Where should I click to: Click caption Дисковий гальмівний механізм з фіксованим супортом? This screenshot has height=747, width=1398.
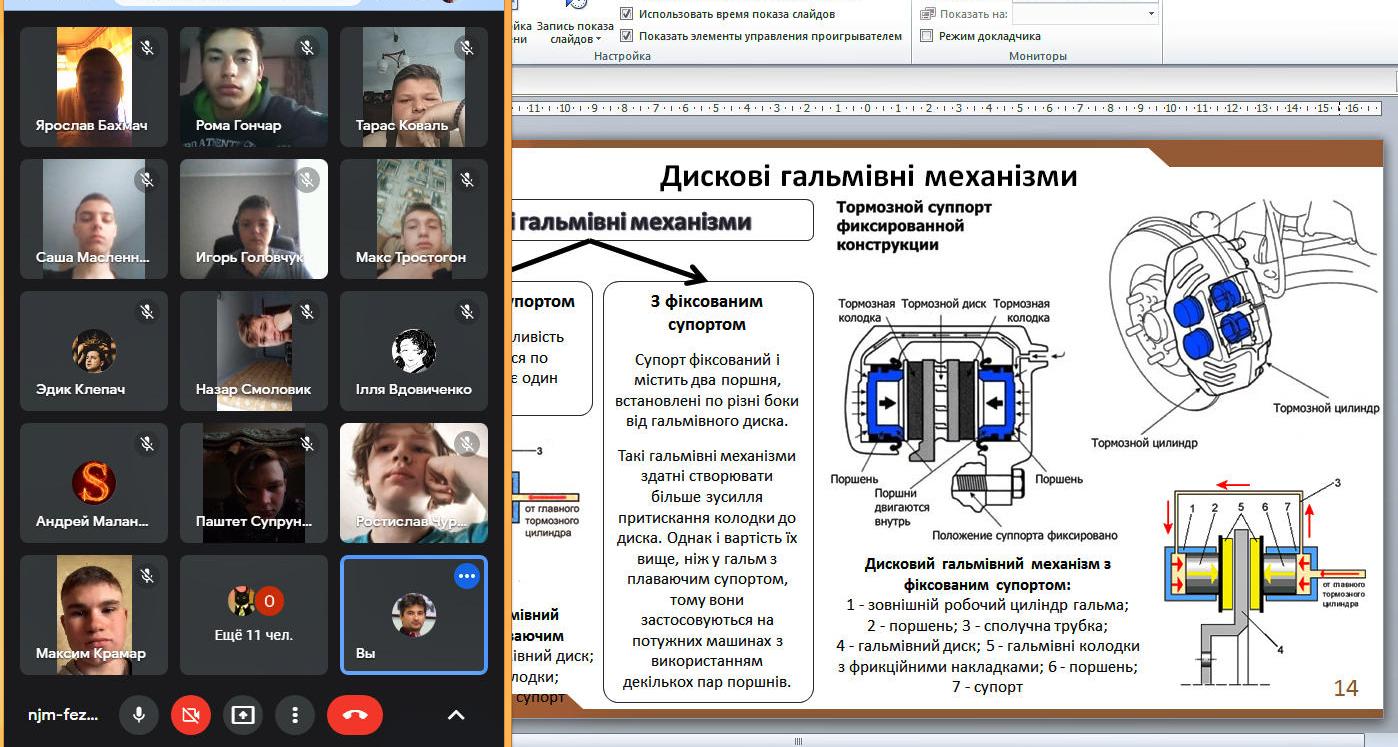pos(987,574)
